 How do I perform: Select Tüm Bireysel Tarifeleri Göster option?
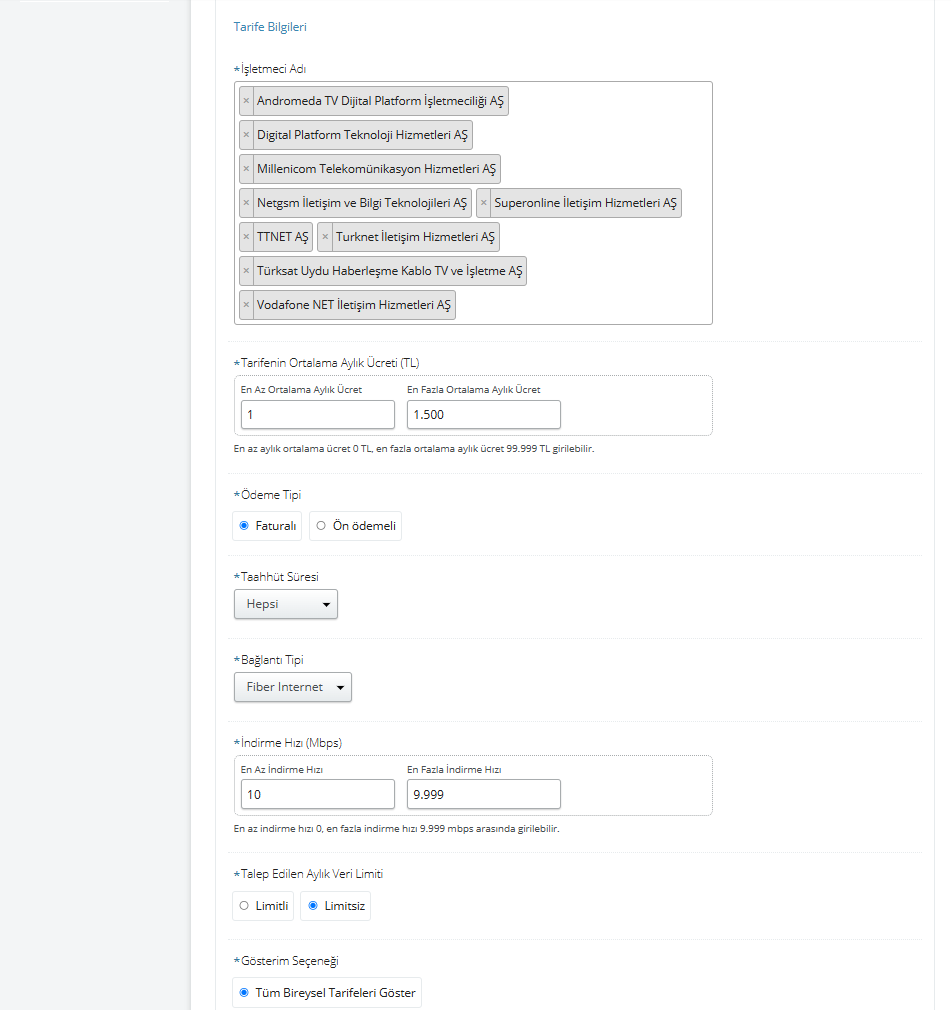244,993
